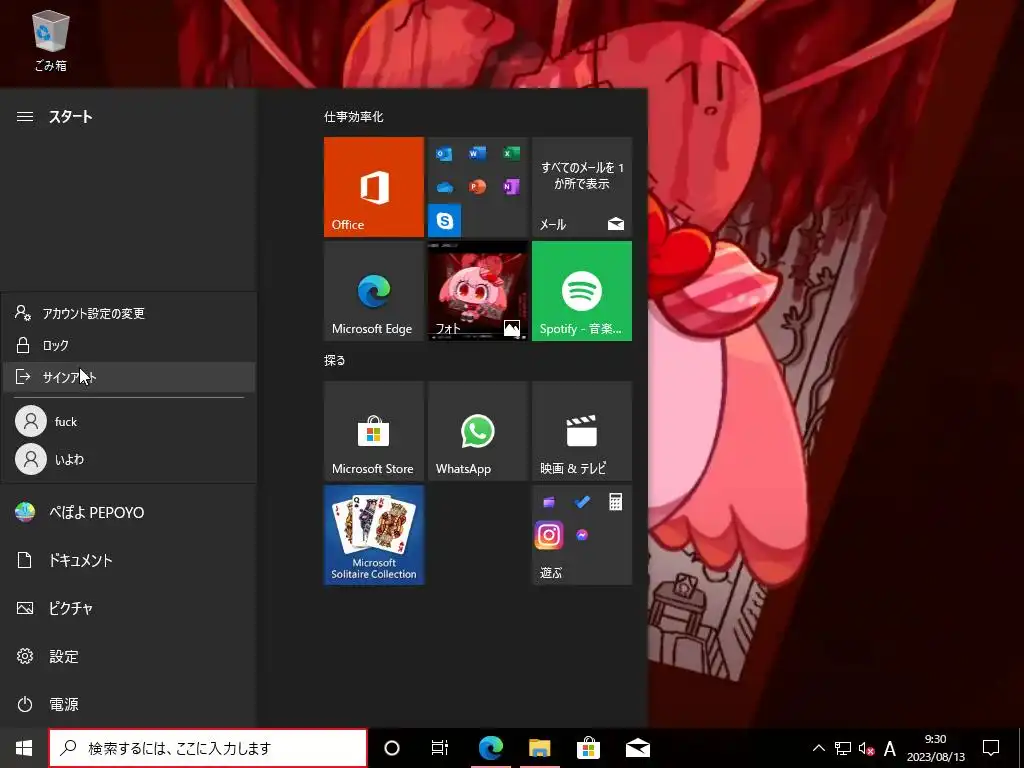Open Mail from the taskbar

(637, 748)
